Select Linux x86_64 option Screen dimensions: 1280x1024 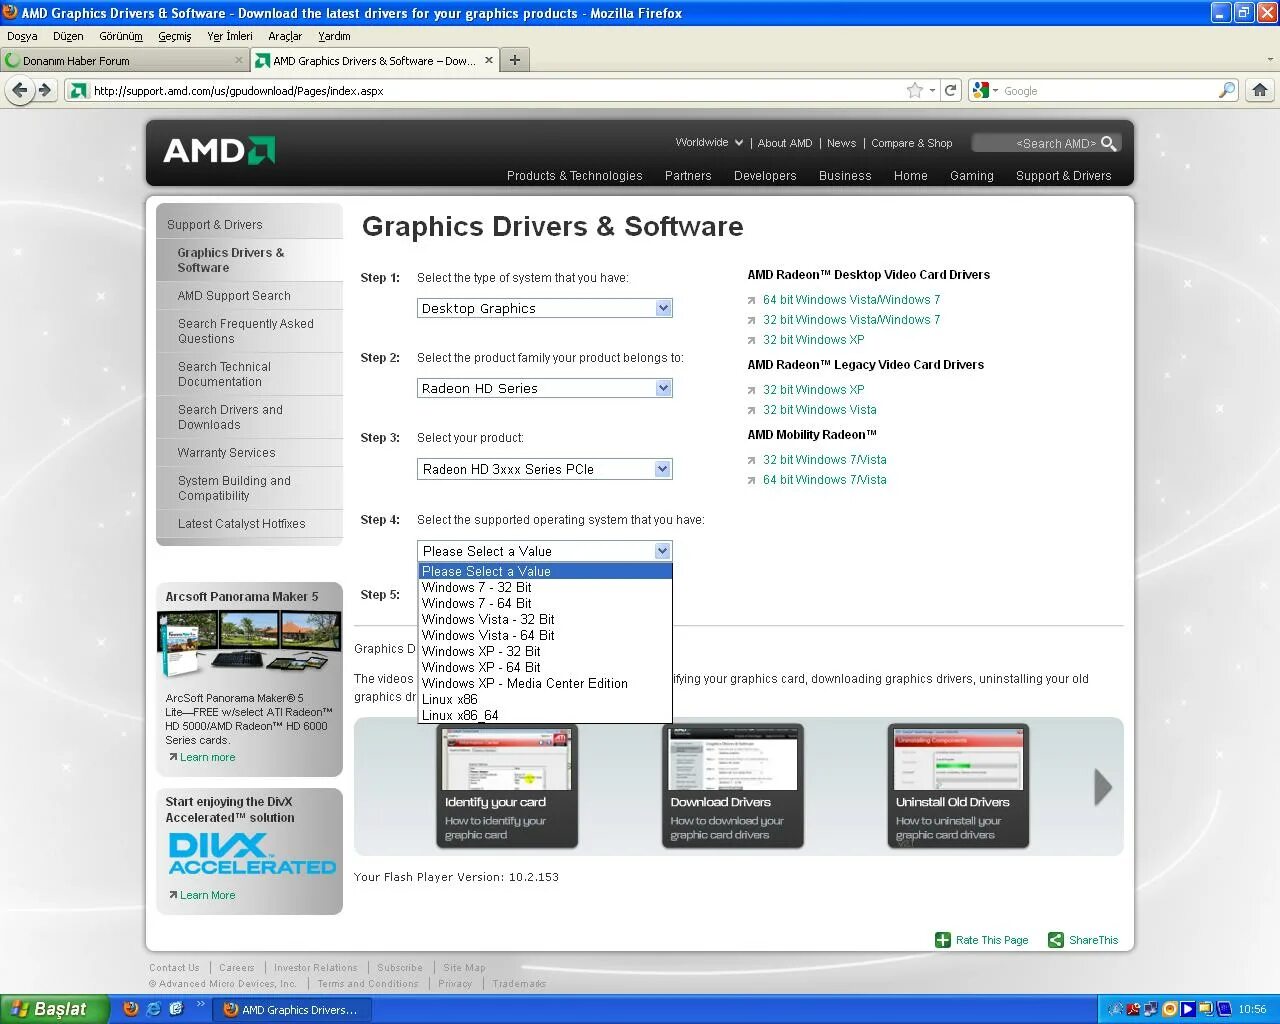click(545, 715)
